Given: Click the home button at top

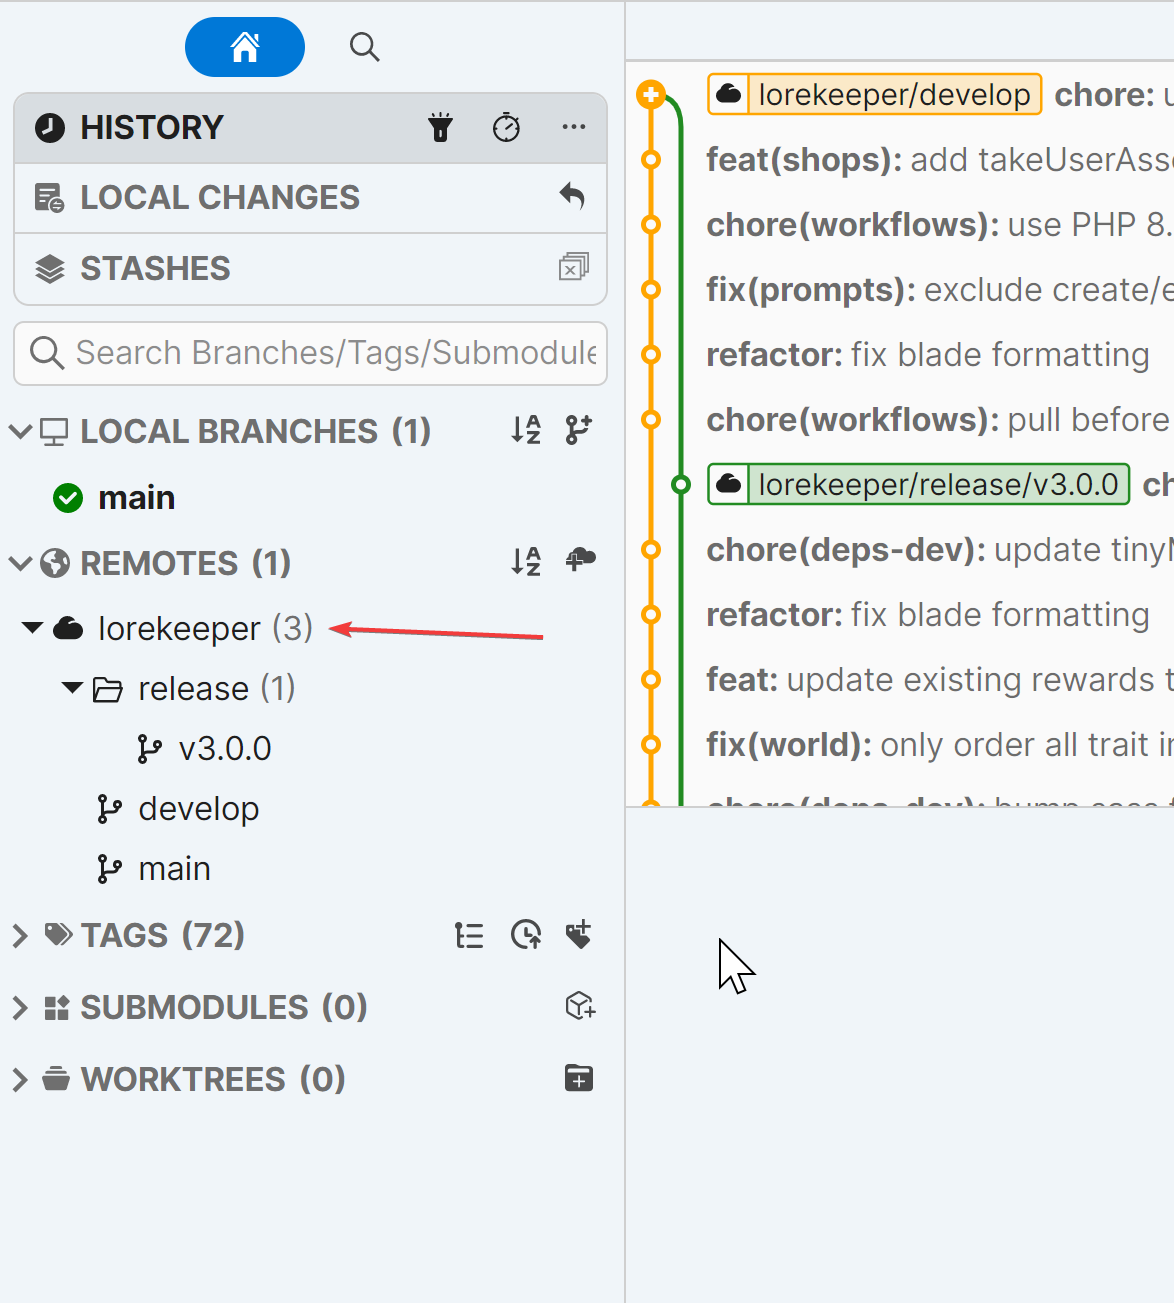Looking at the screenshot, I should [x=245, y=47].
